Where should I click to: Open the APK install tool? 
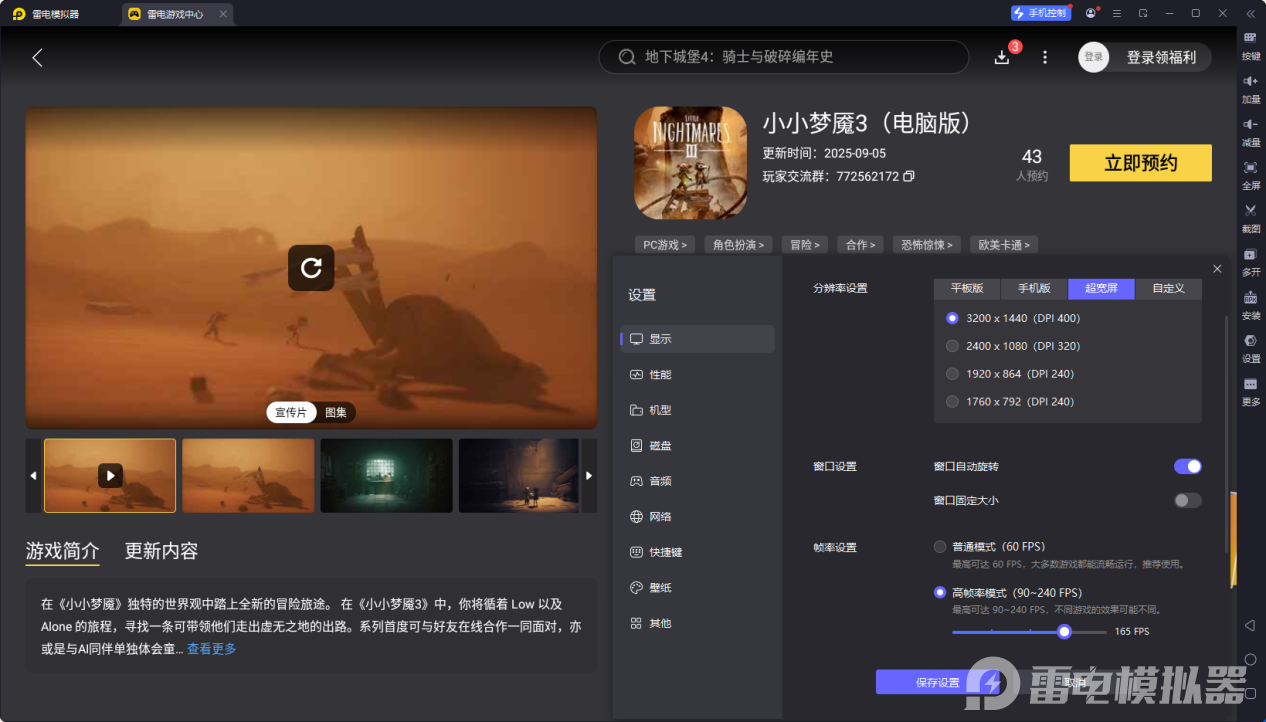(x=1250, y=306)
